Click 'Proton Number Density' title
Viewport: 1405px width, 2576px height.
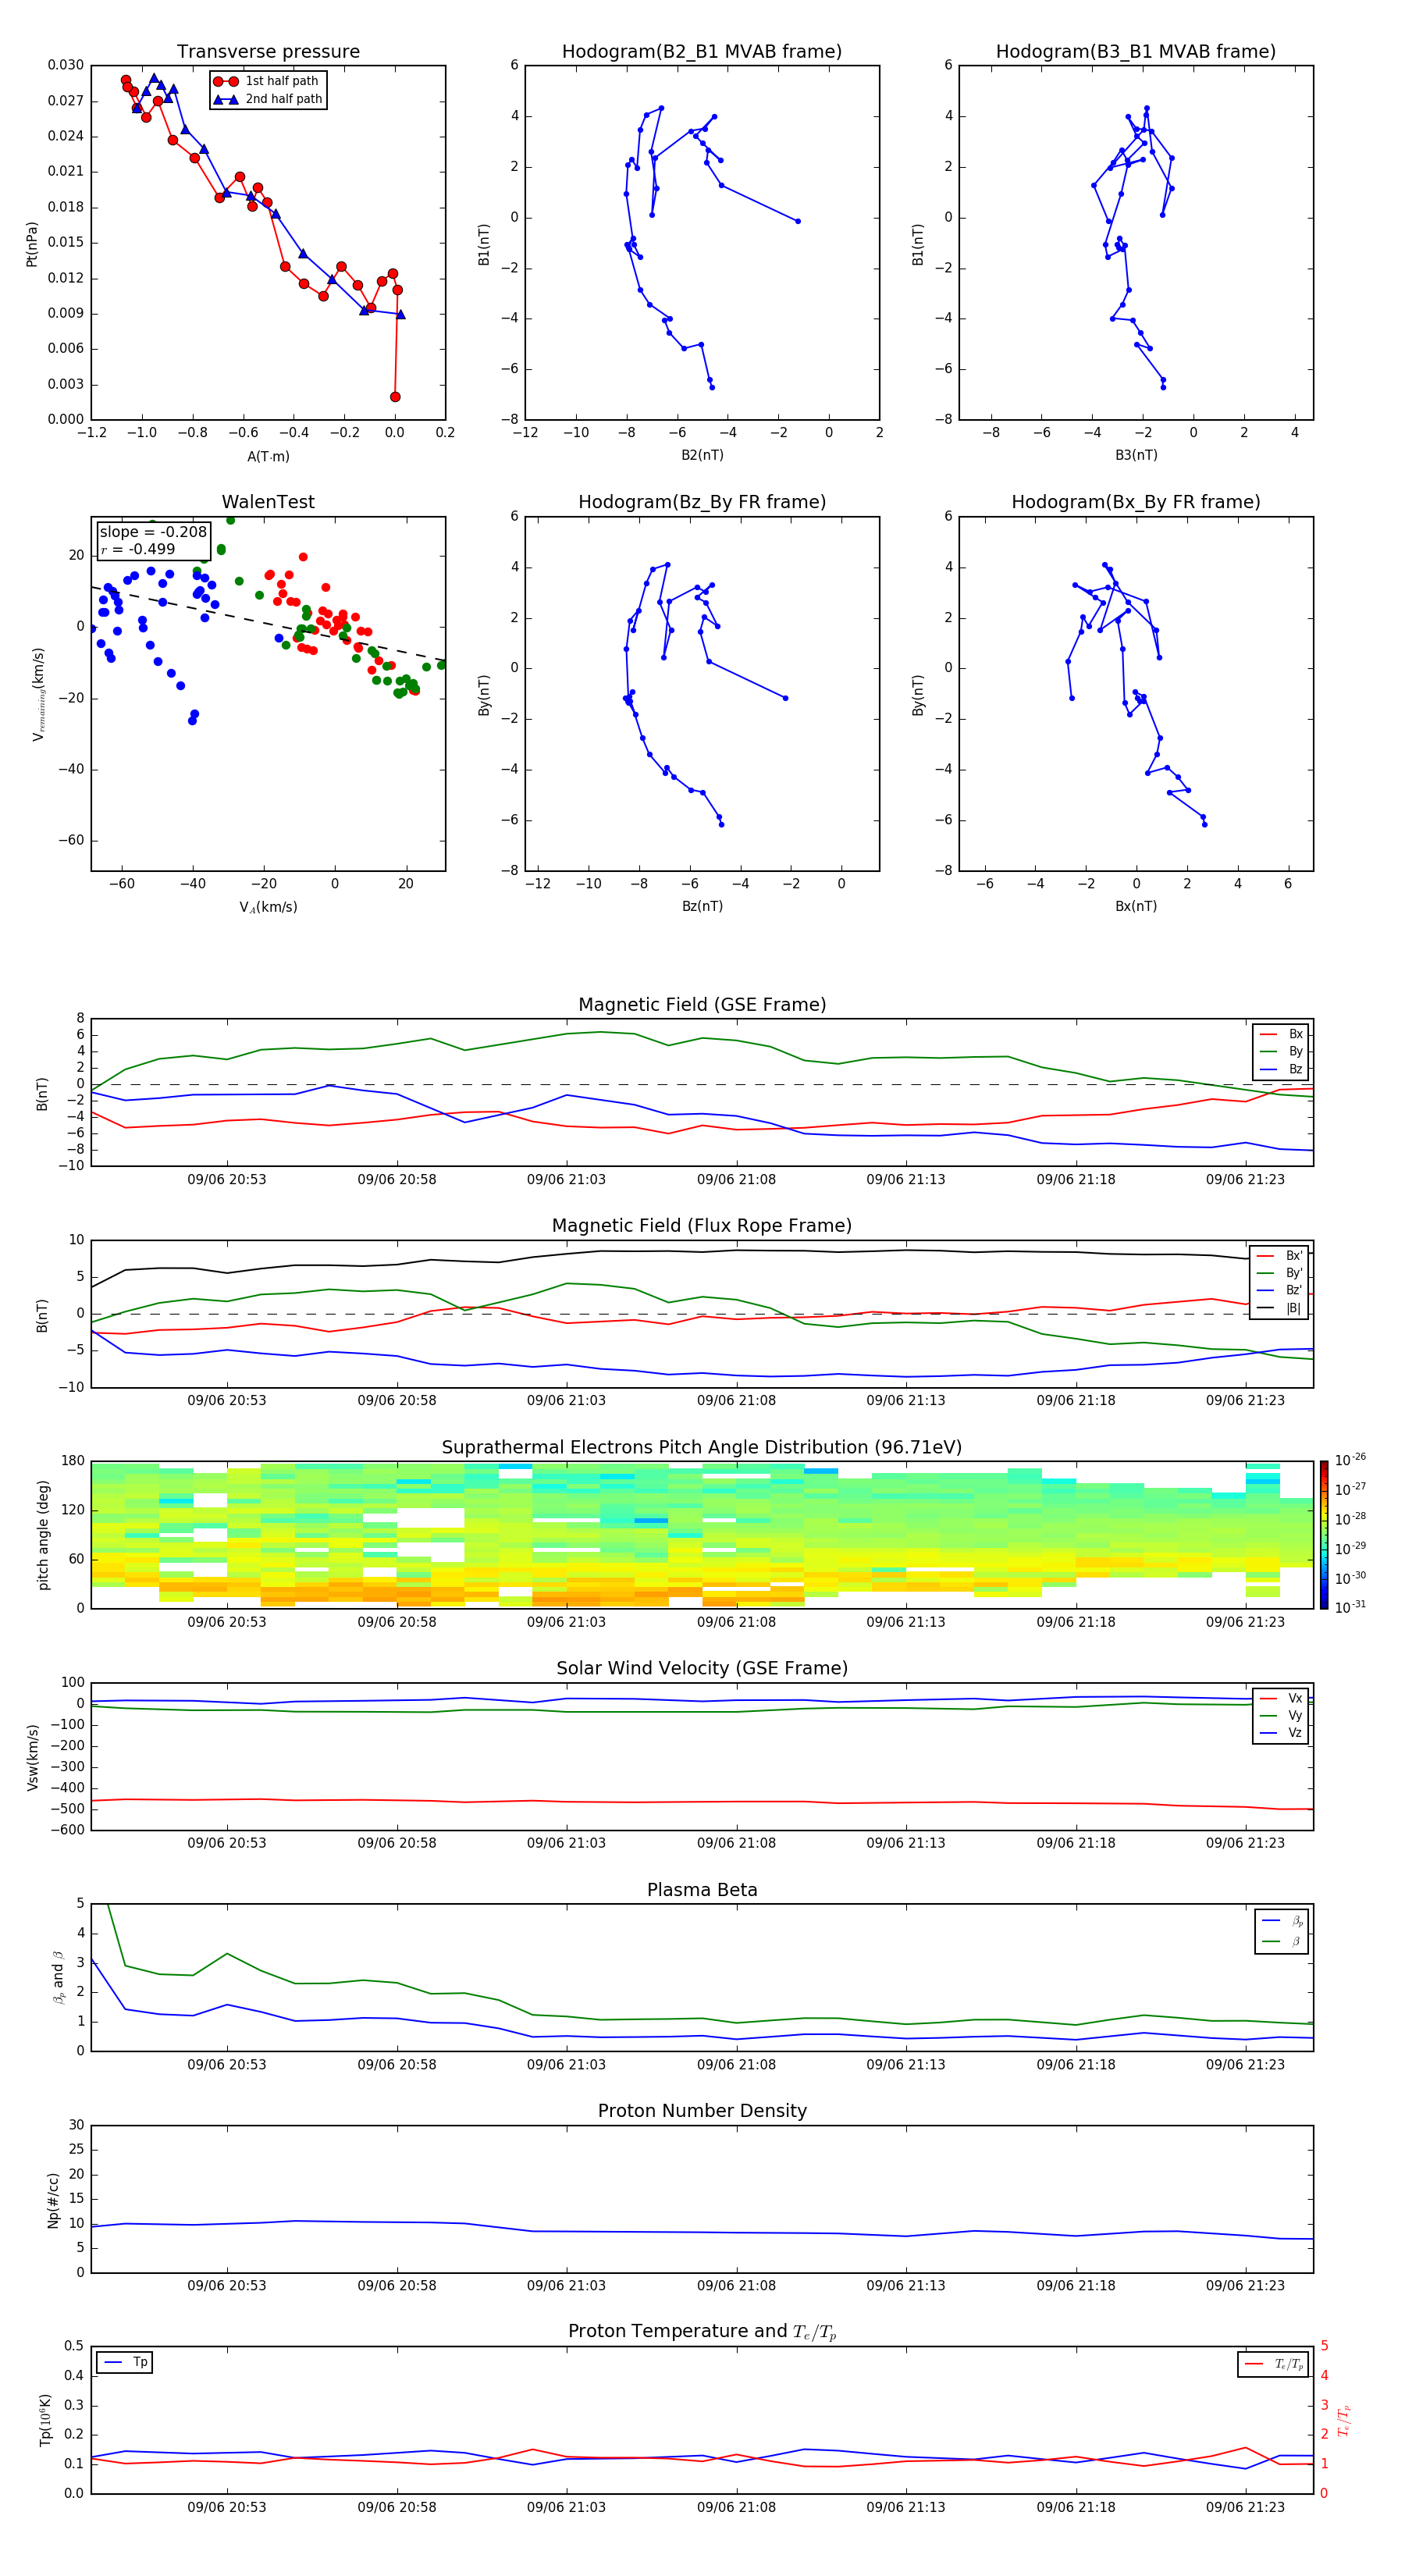click(x=702, y=2111)
